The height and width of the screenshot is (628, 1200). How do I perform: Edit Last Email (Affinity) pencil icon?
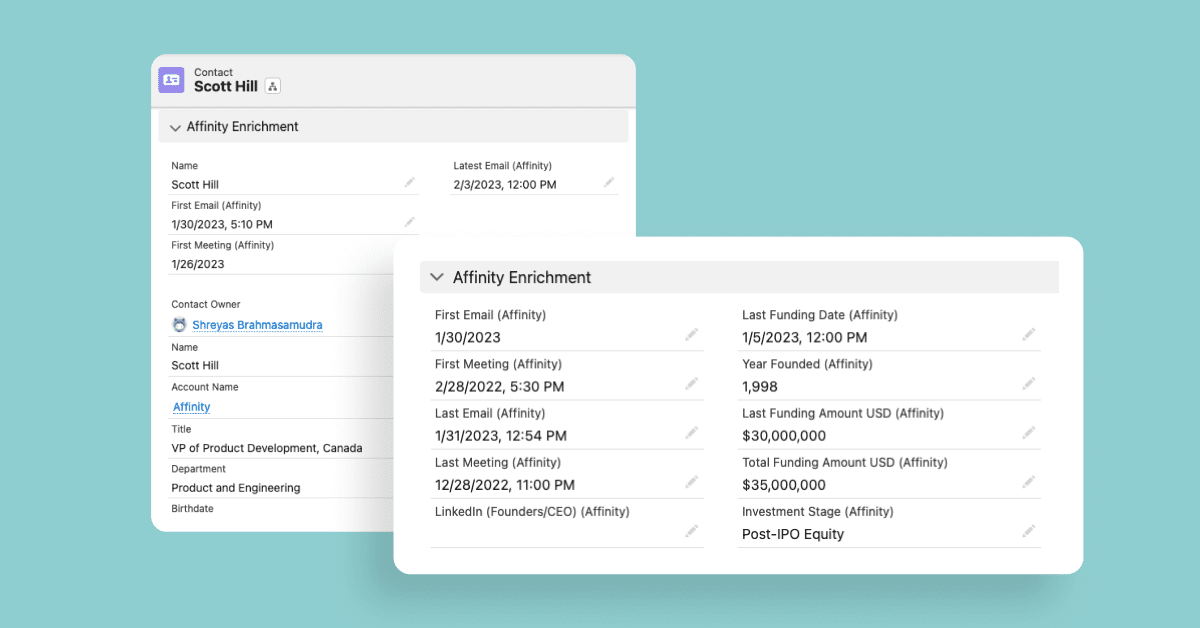pos(691,433)
